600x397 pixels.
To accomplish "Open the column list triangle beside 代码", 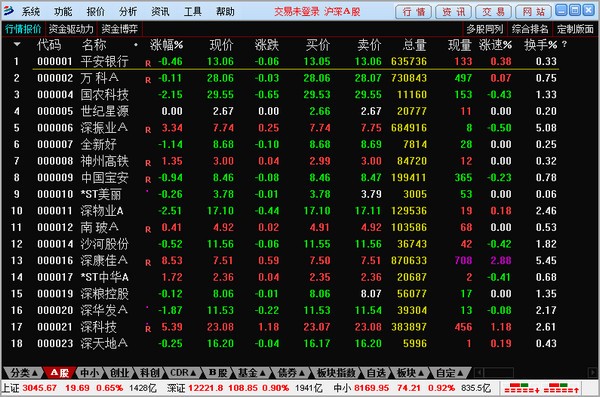I will [x=17, y=44].
